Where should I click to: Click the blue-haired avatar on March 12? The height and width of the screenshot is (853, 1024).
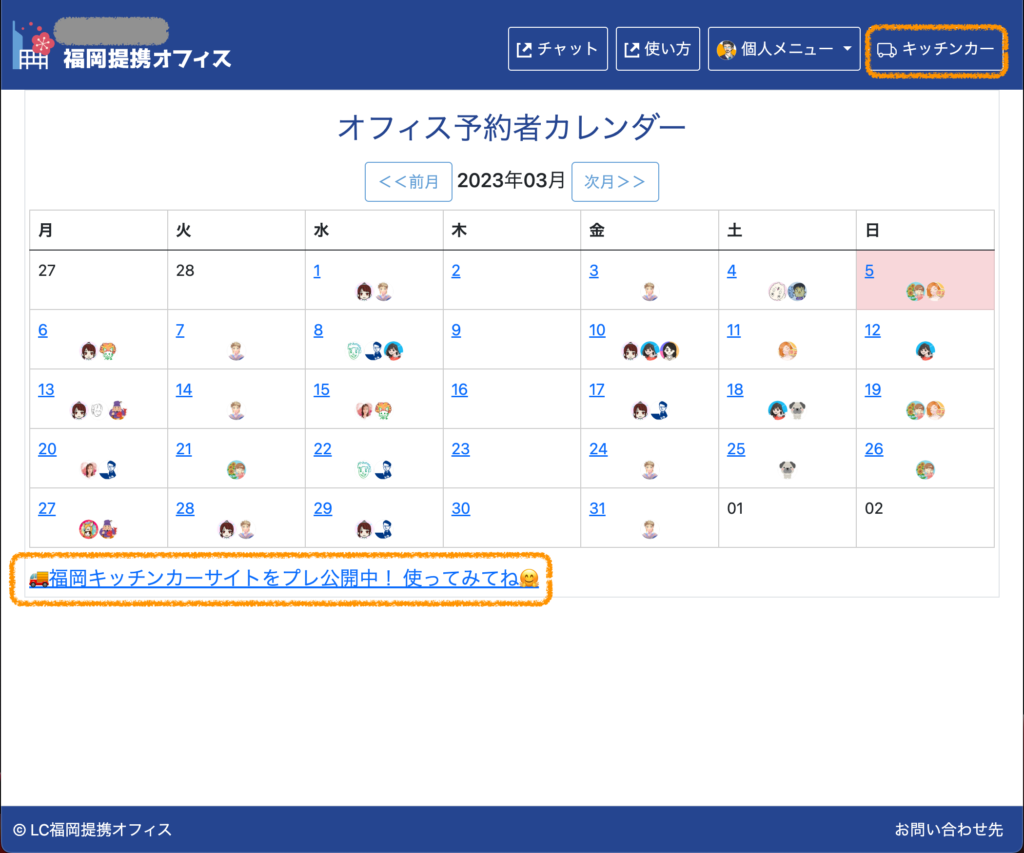(x=925, y=351)
